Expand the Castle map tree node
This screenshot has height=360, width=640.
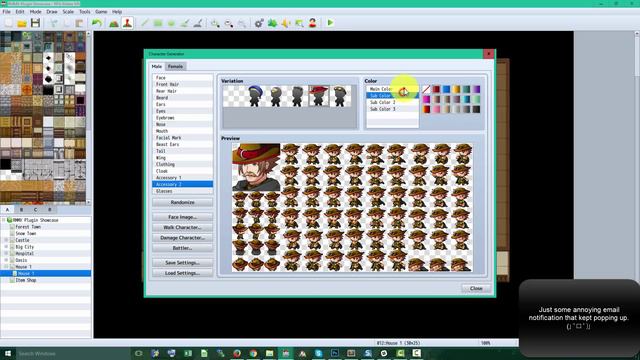pos(6,240)
